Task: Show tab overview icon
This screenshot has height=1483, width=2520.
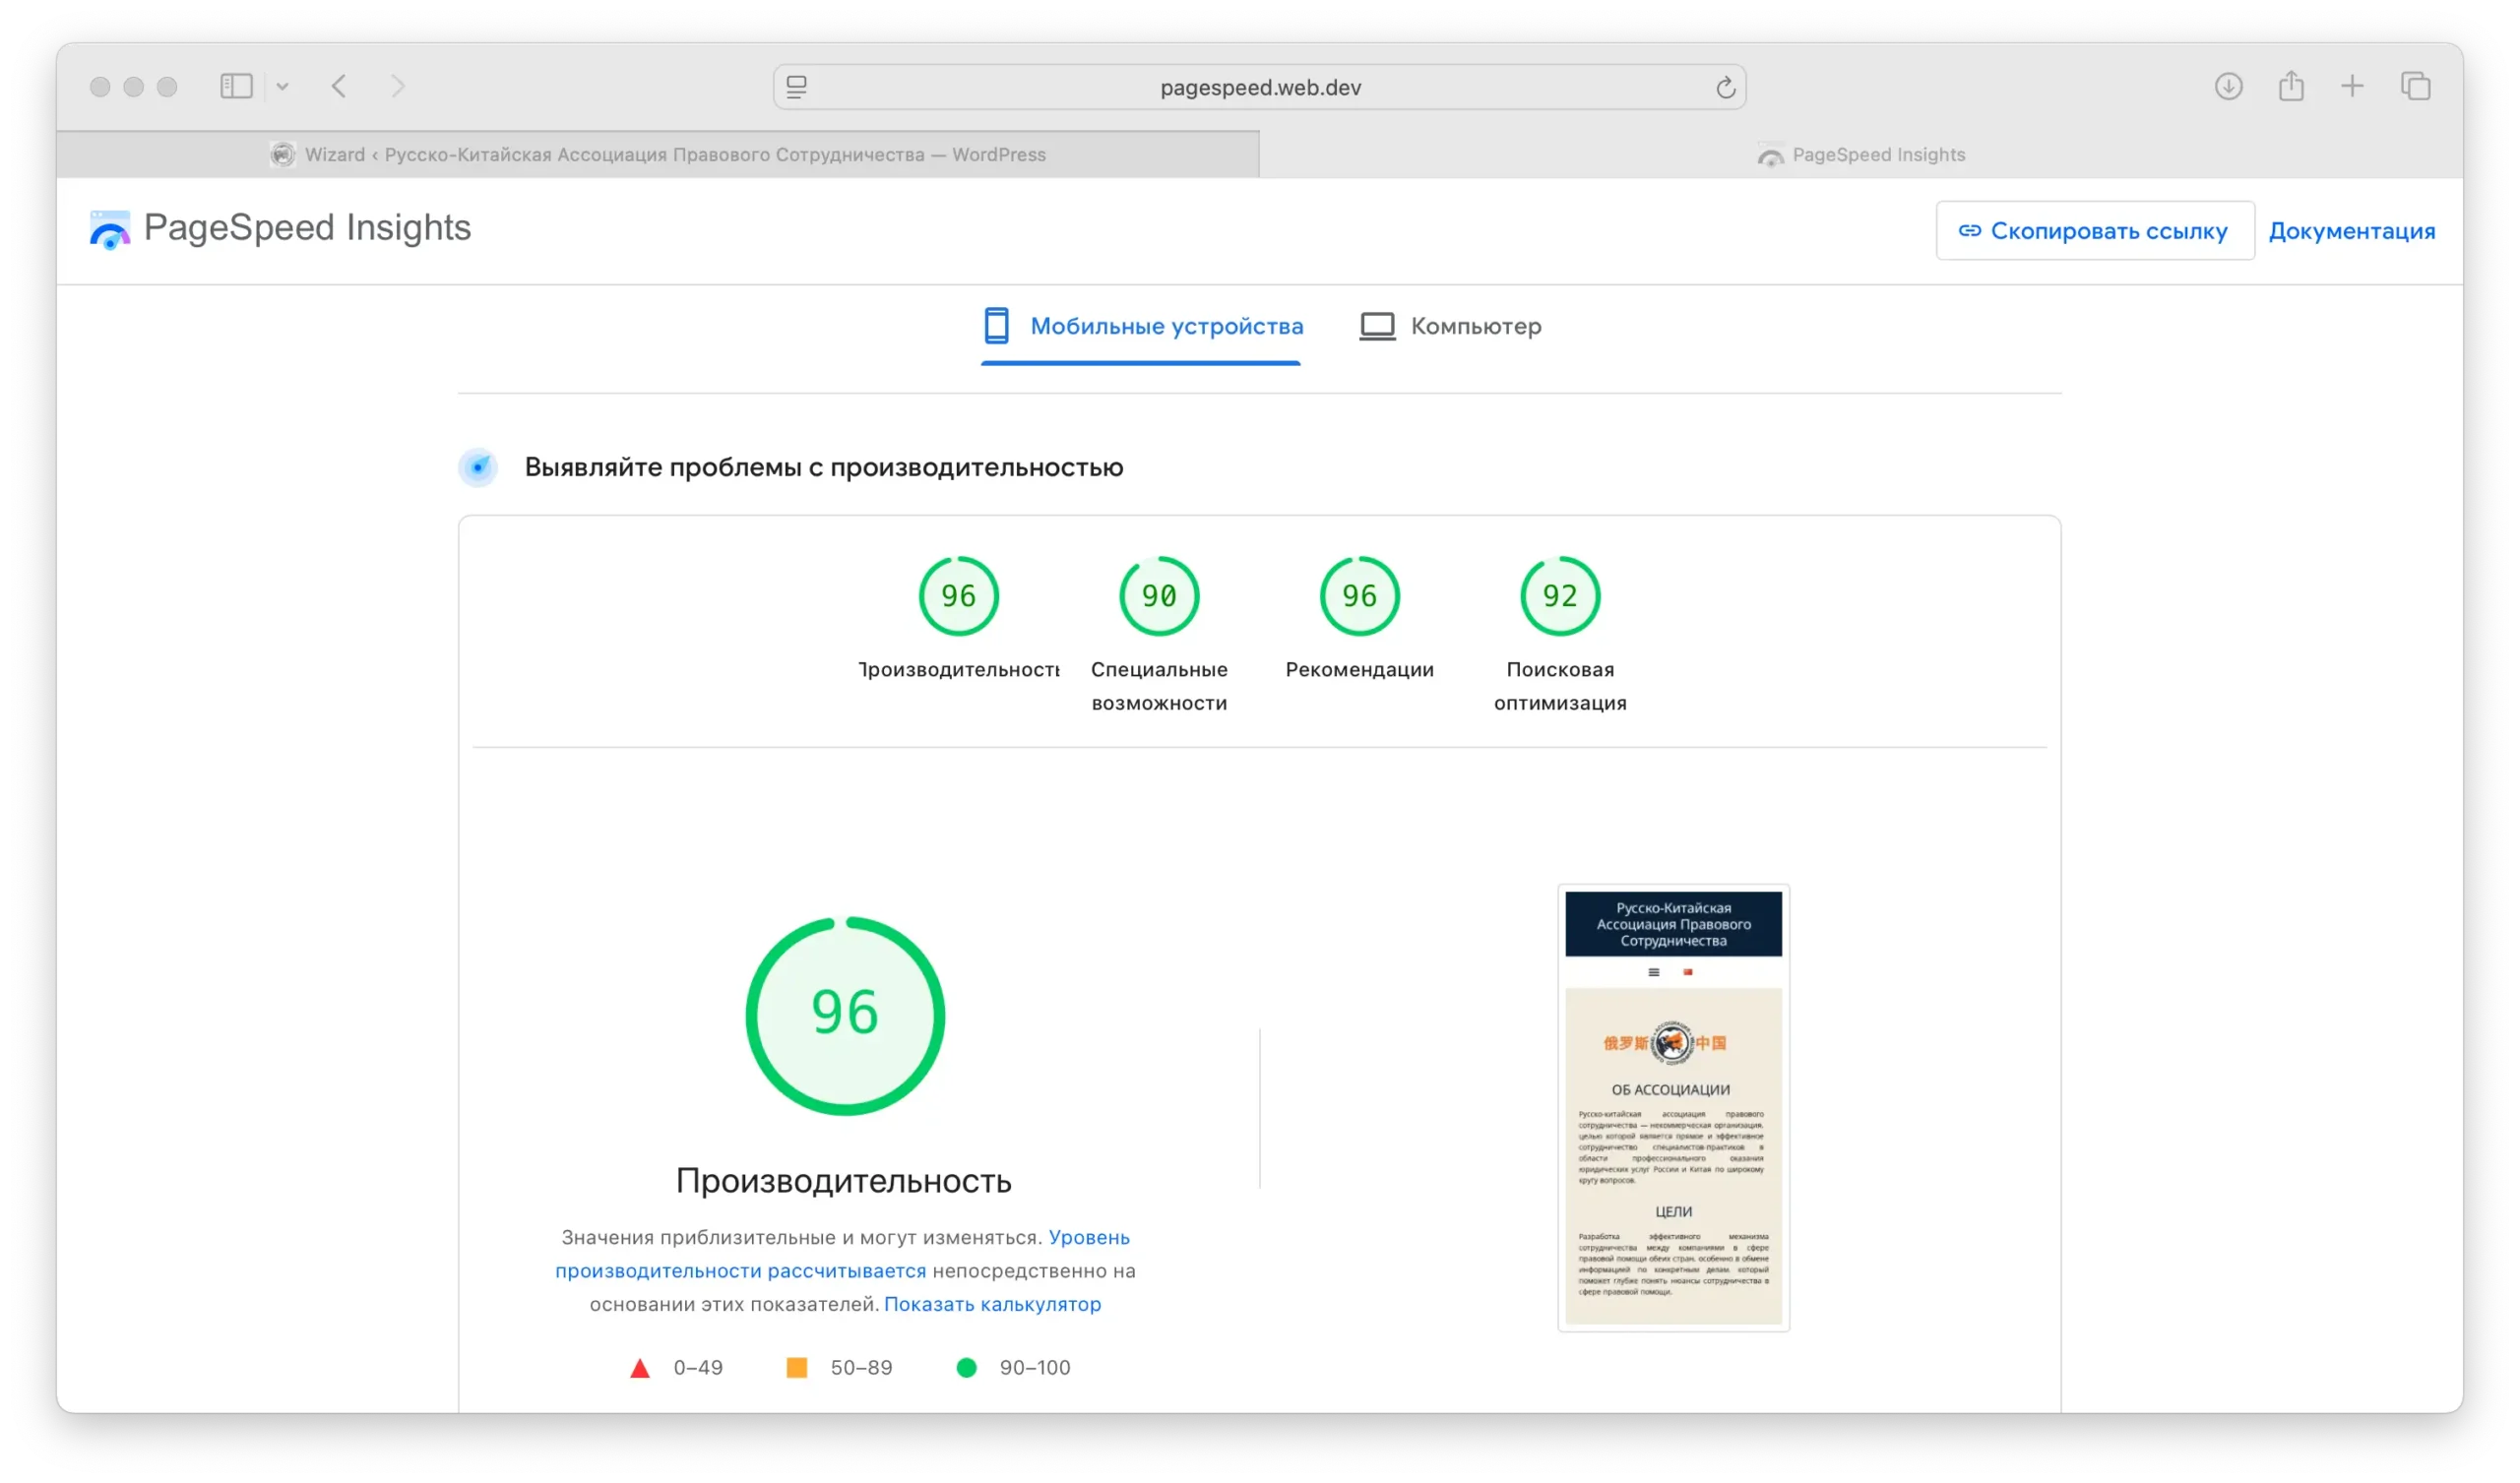Action: coord(2415,87)
